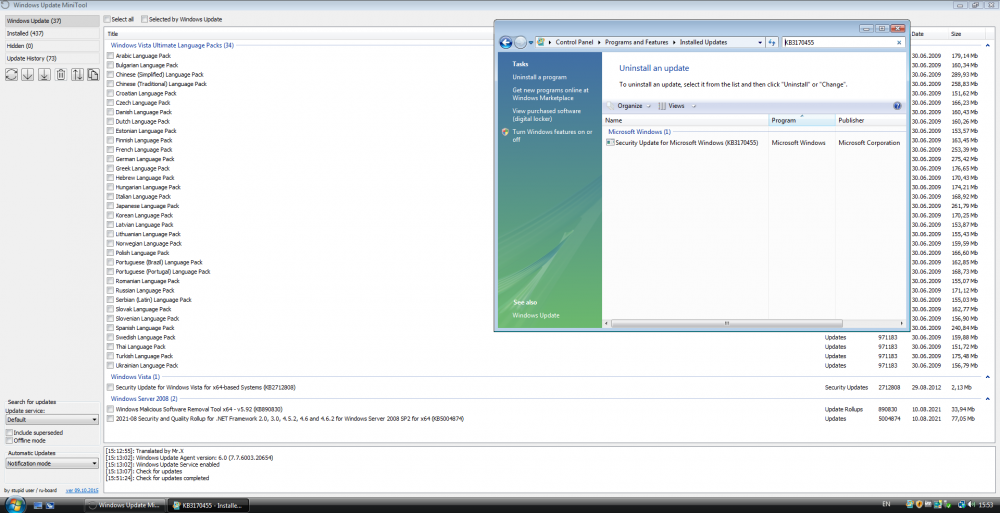
Task: Click the Publisher column header
Action: [x=870, y=120]
